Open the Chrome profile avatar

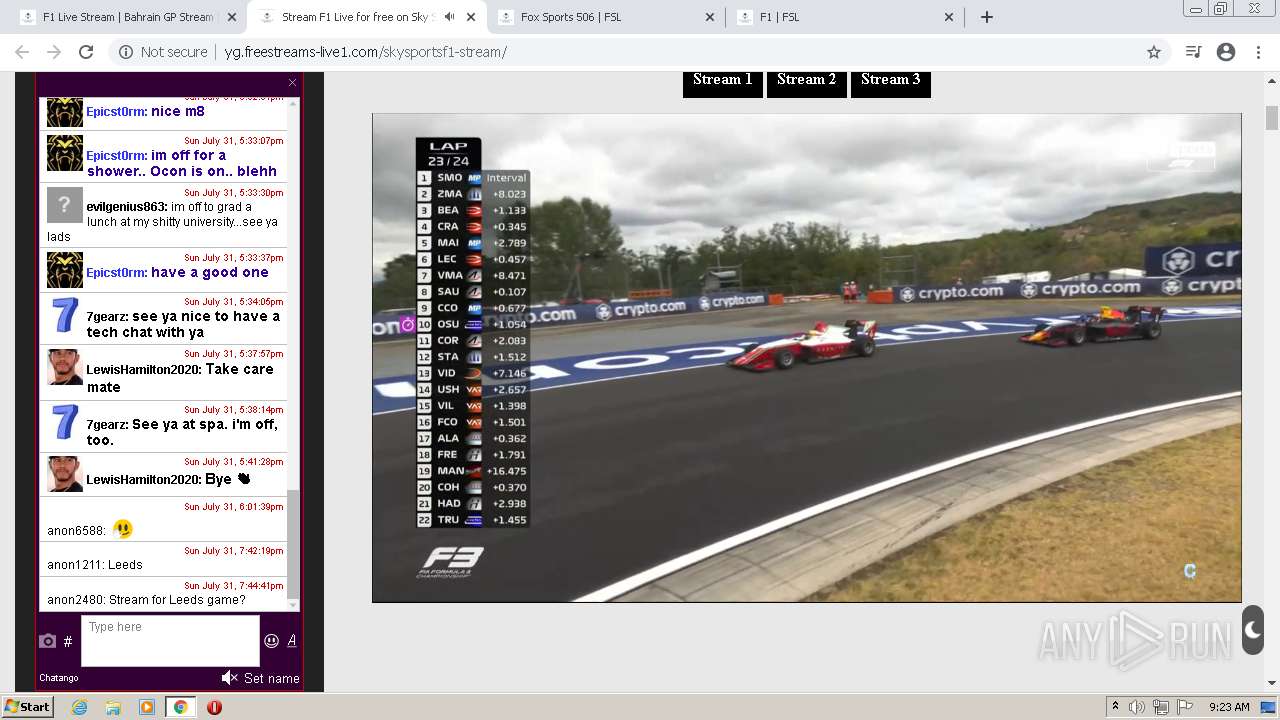(1226, 52)
